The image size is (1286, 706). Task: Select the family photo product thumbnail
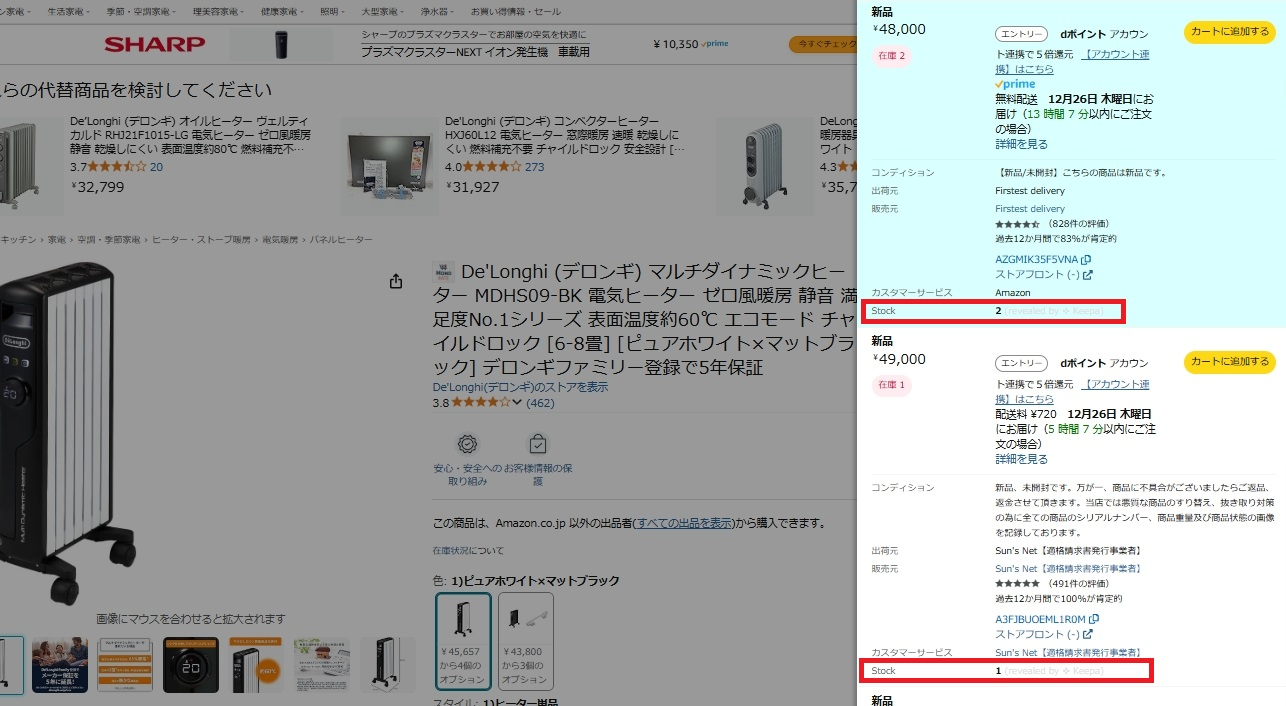[x=60, y=665]
